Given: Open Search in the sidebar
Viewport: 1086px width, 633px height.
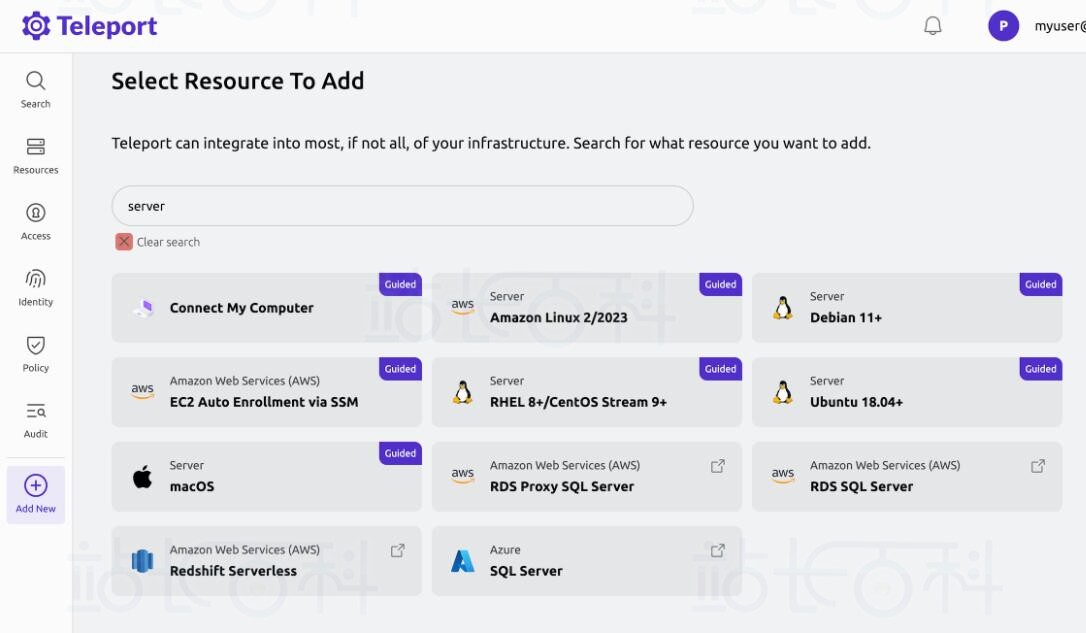Looking at the screenshot, I should click(35, 90).
